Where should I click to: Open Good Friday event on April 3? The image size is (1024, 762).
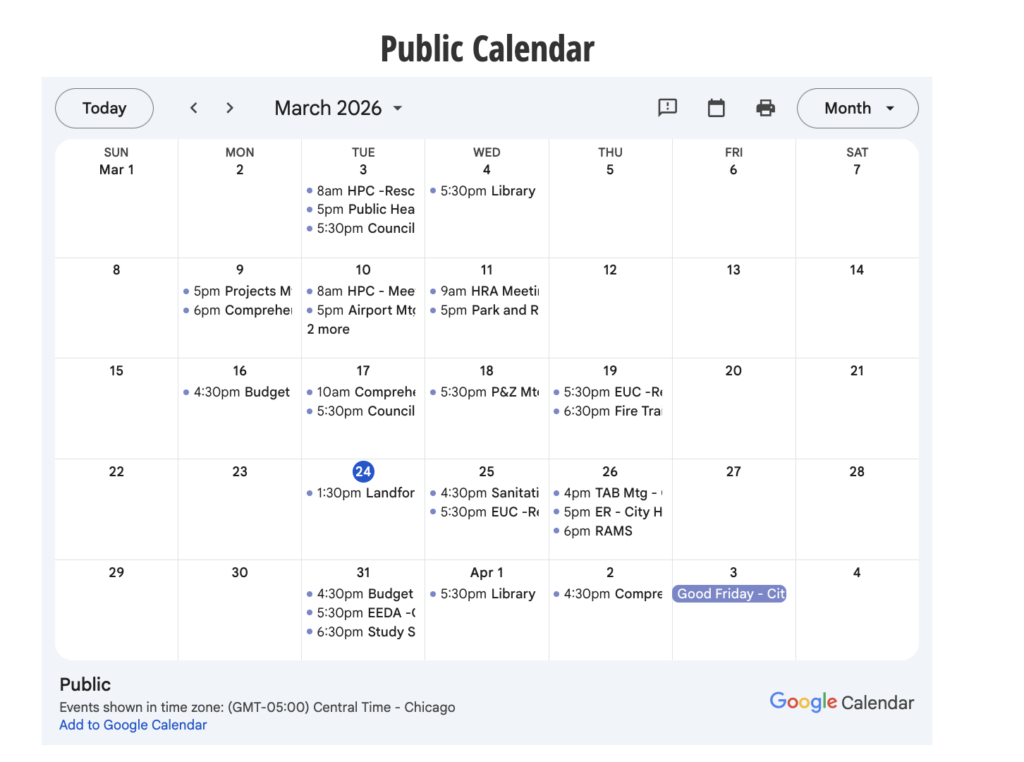coord(729,594)
